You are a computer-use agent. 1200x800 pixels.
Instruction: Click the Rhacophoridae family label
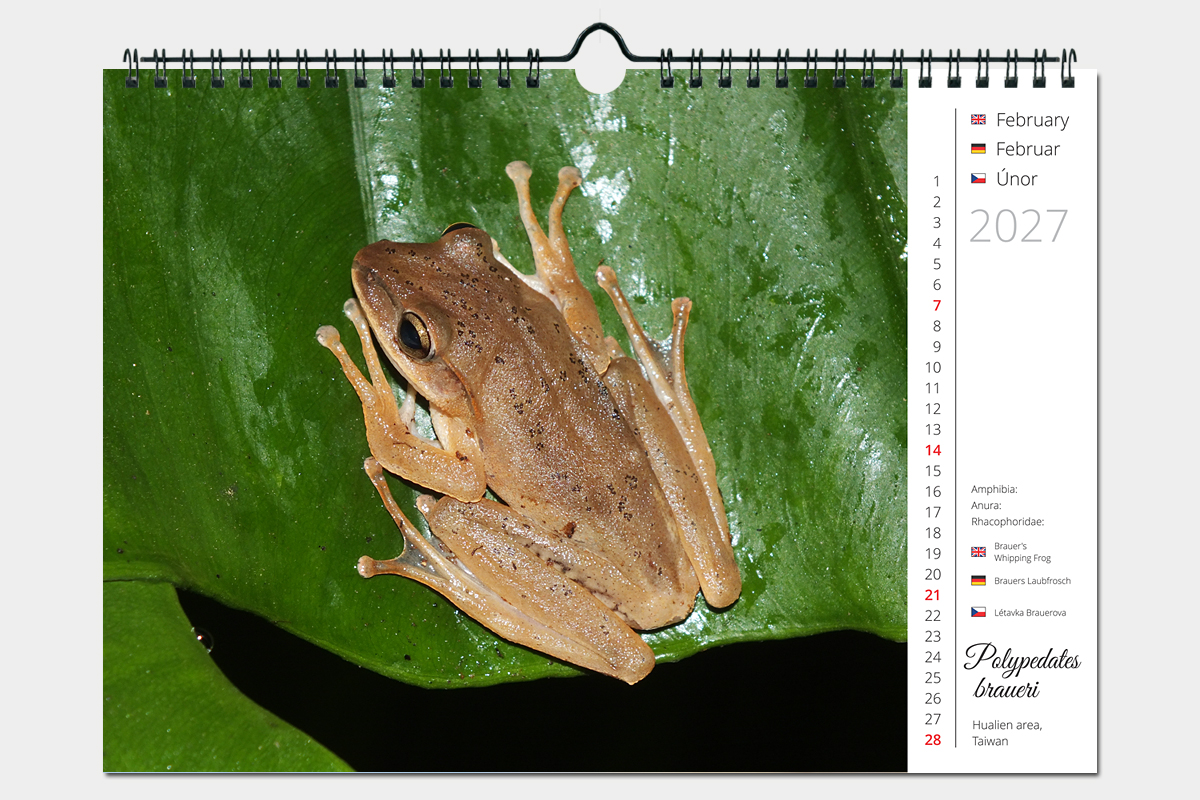pos(1007,521)
